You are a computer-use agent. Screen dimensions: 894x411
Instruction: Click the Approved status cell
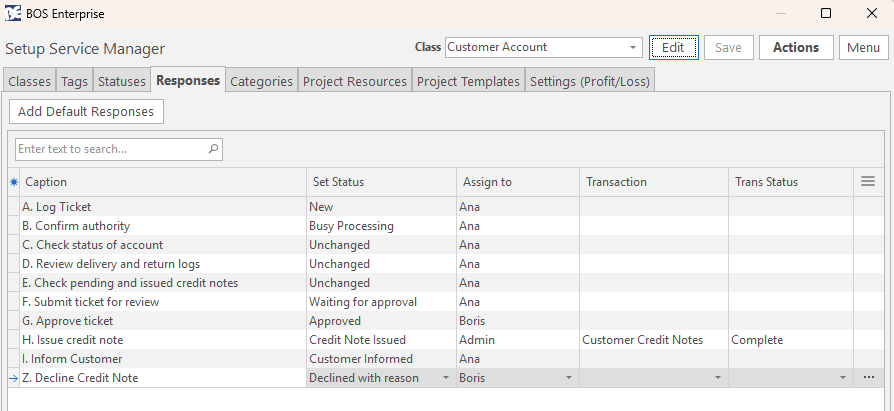click(x=381, y=321)
